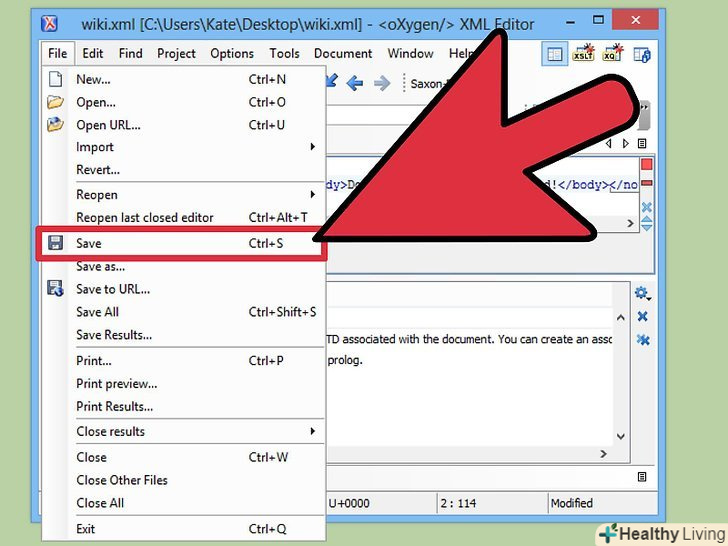Click the results panel settings gear icon
This screenshot has width=728, height=546.
[x=641, y=292]
